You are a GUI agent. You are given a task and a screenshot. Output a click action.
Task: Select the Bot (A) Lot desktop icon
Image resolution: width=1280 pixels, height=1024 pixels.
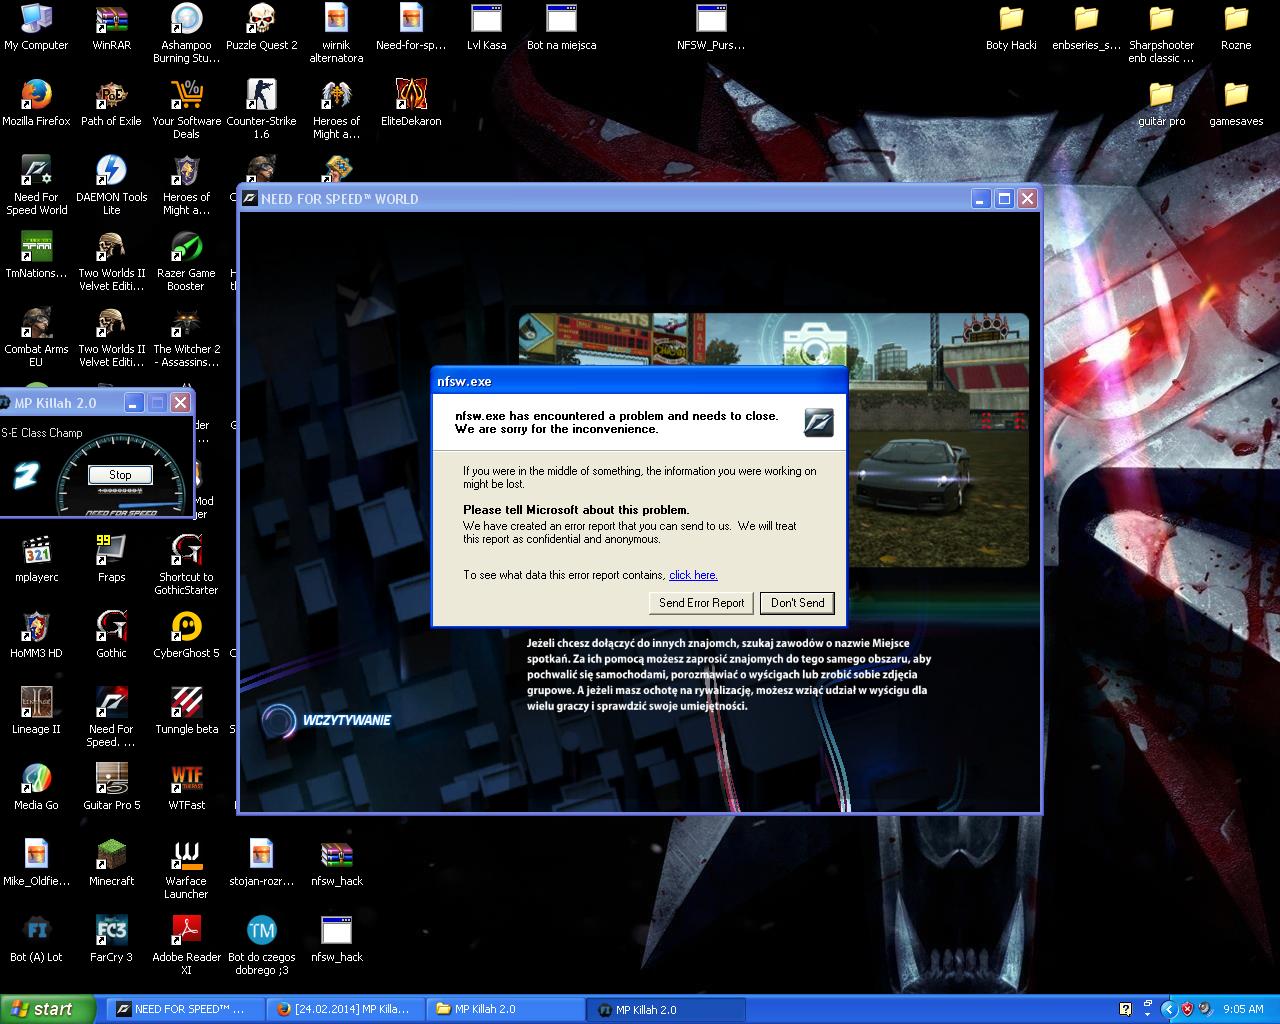[x=36, y=939]
